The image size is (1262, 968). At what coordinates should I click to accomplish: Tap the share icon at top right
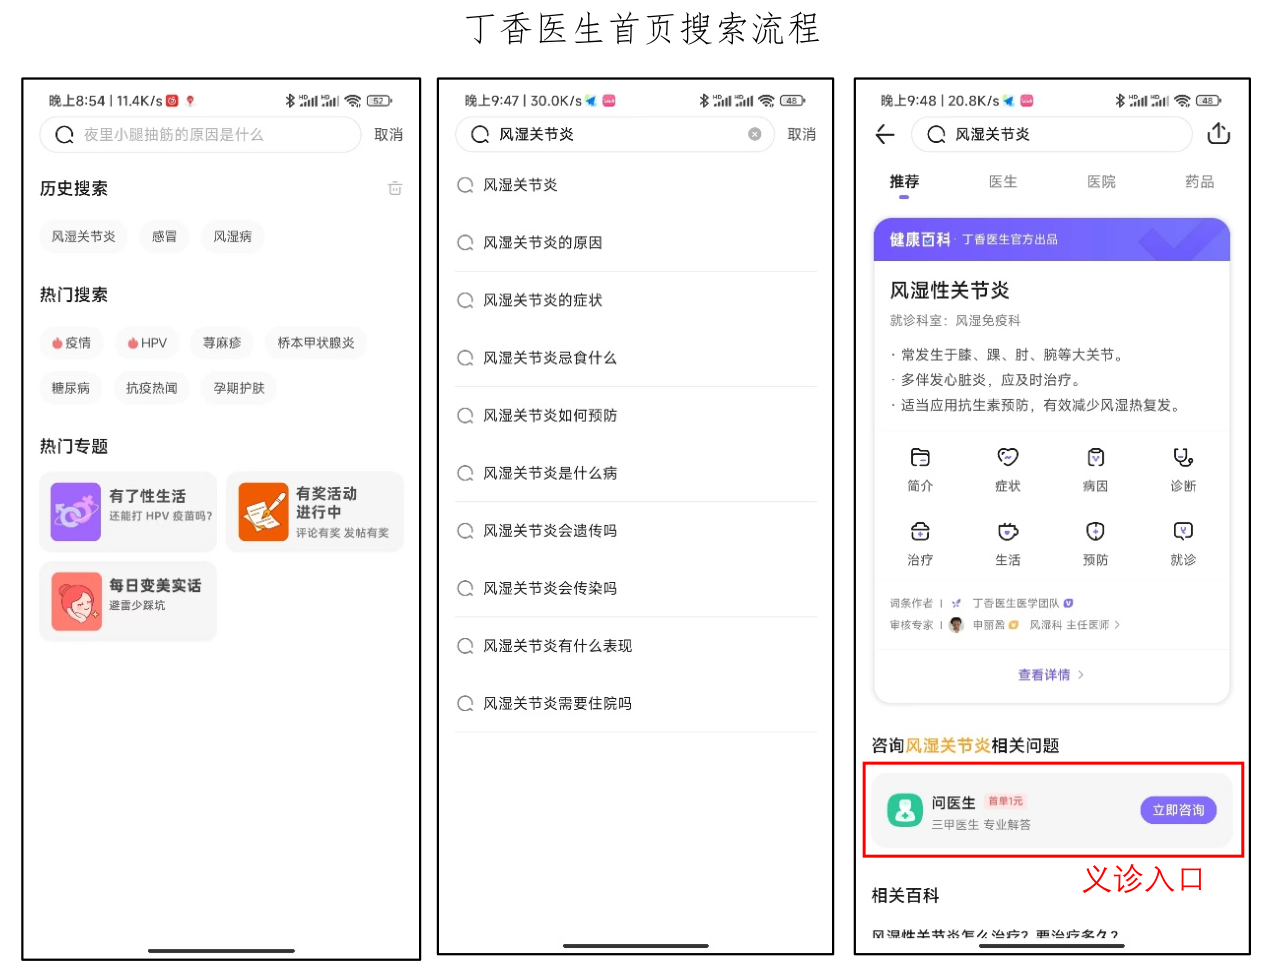point(1218,134)
